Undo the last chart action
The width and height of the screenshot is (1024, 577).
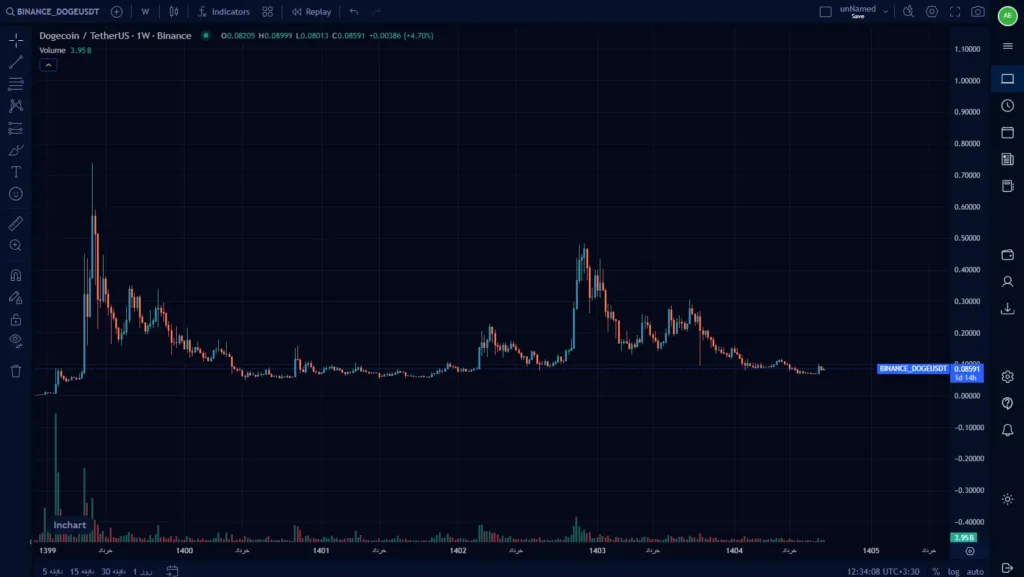click(x=354, y=12)
